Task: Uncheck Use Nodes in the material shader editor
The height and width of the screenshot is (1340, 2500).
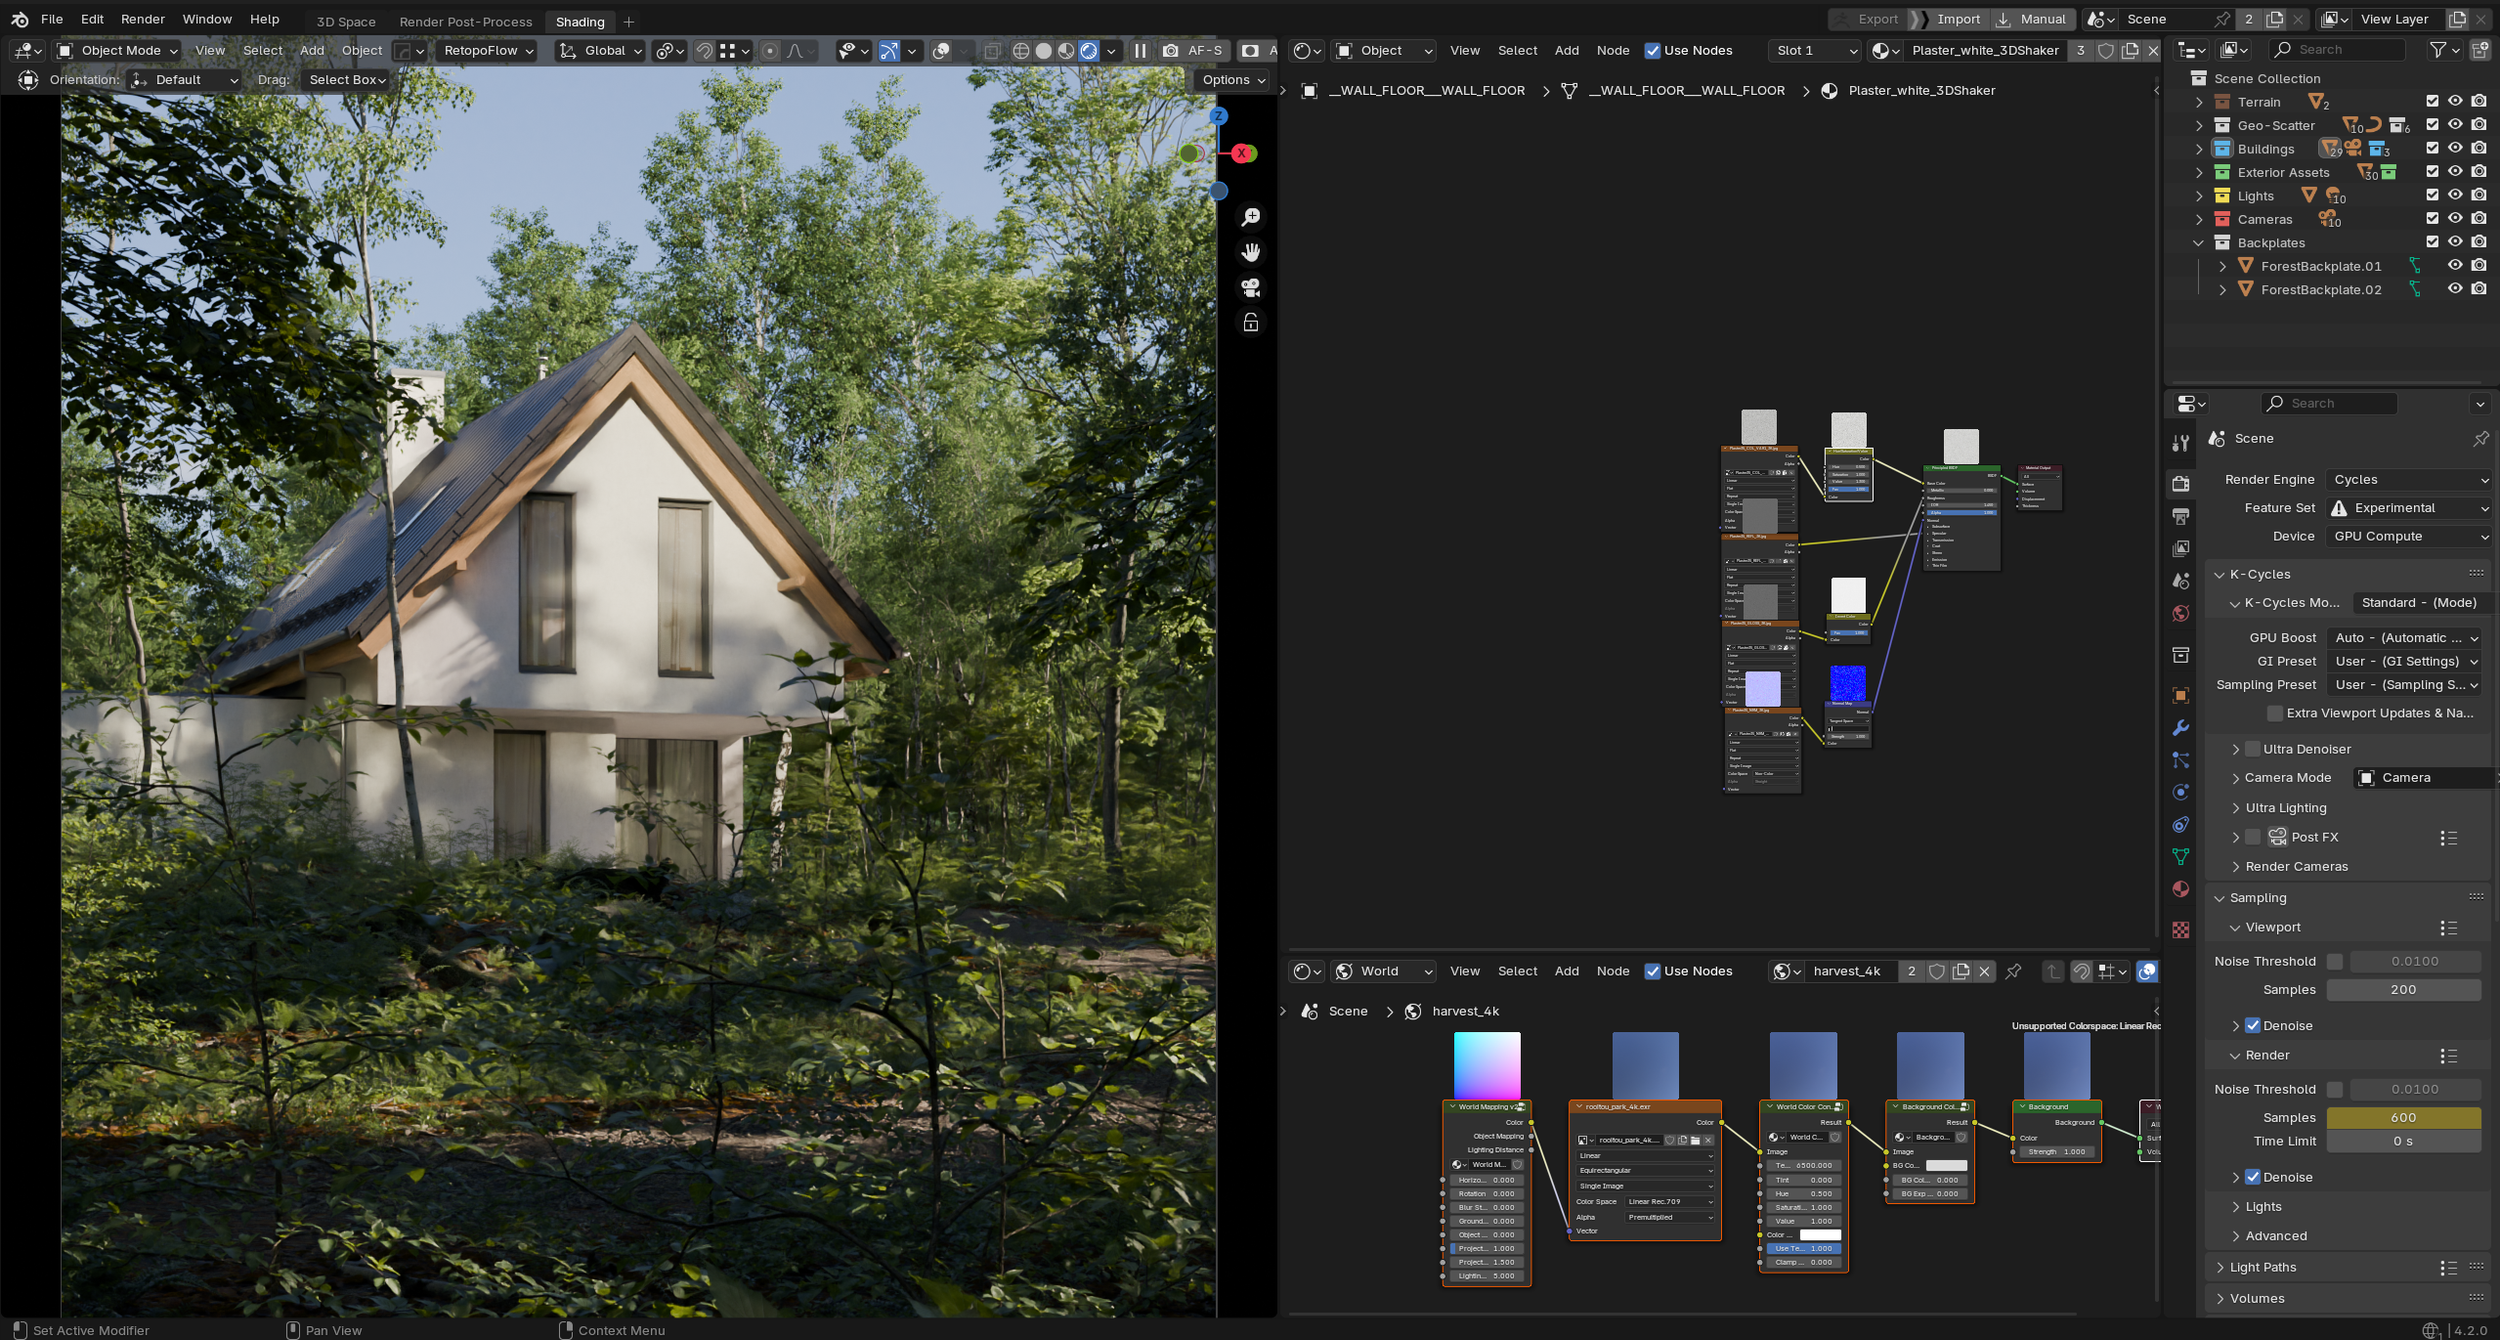Action: click(x=1652, y=50)
